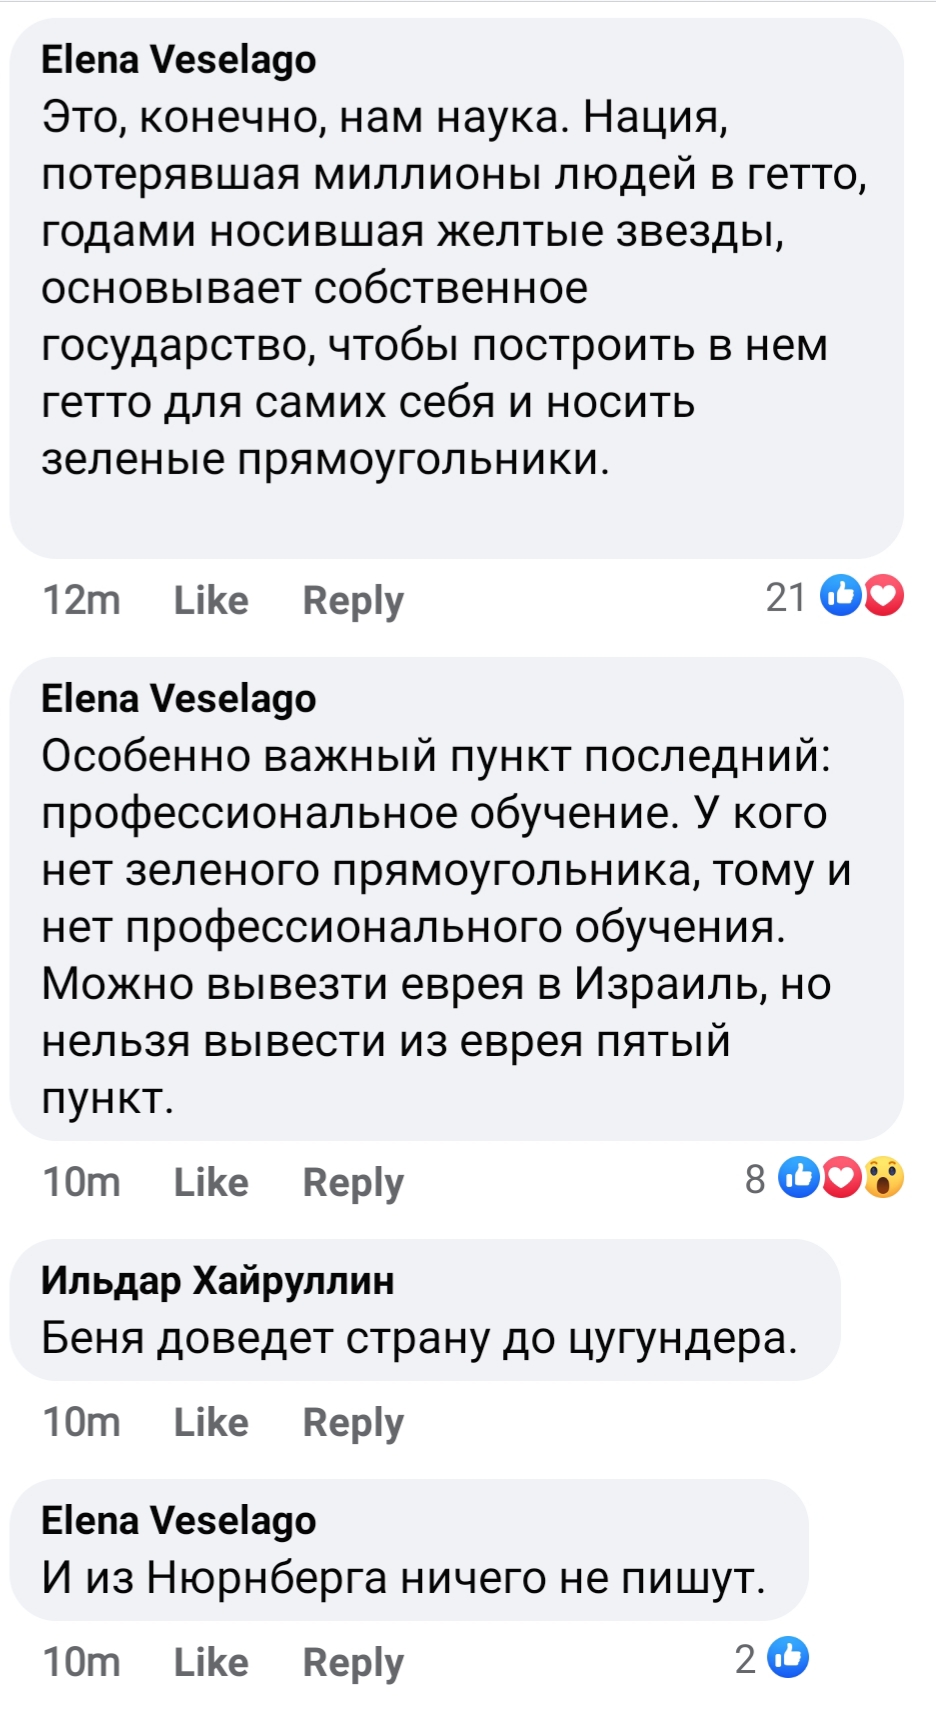Screen dimensions: 936x1712
Task: Open reaction count 2 on last comment
Action: [x=746, y=1659]
